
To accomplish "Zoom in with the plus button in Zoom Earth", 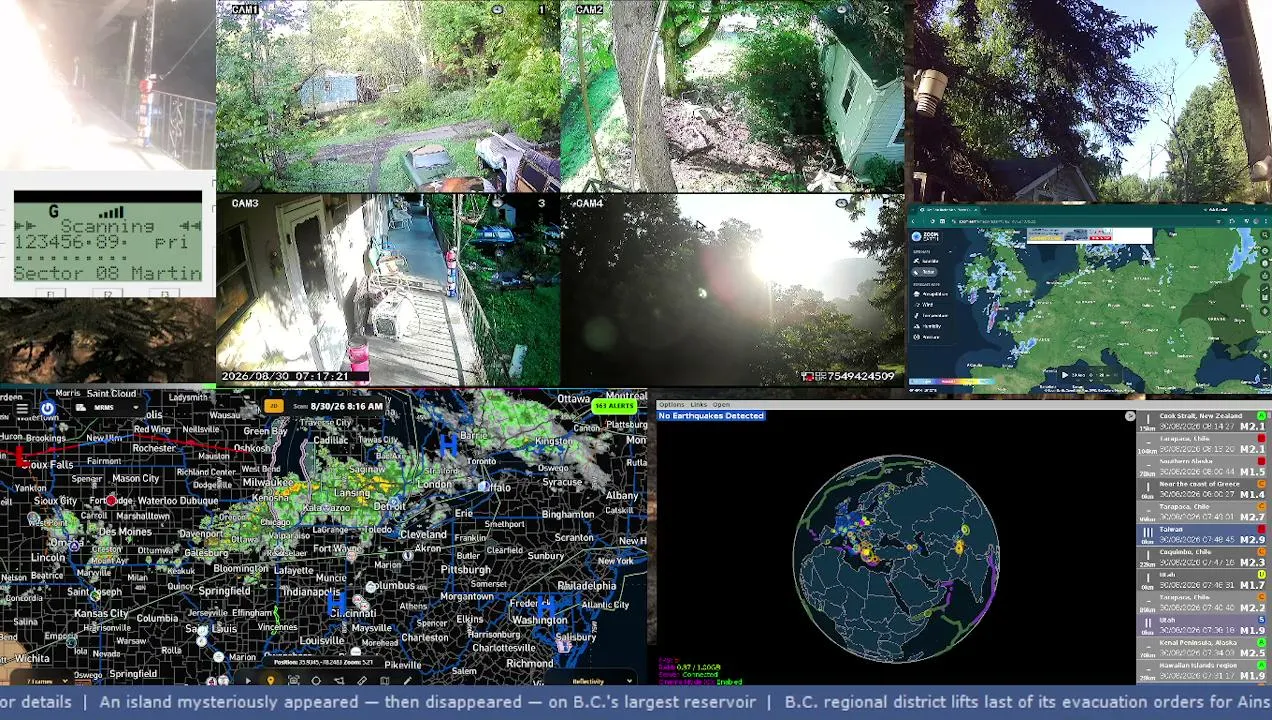I will 1265,369.
